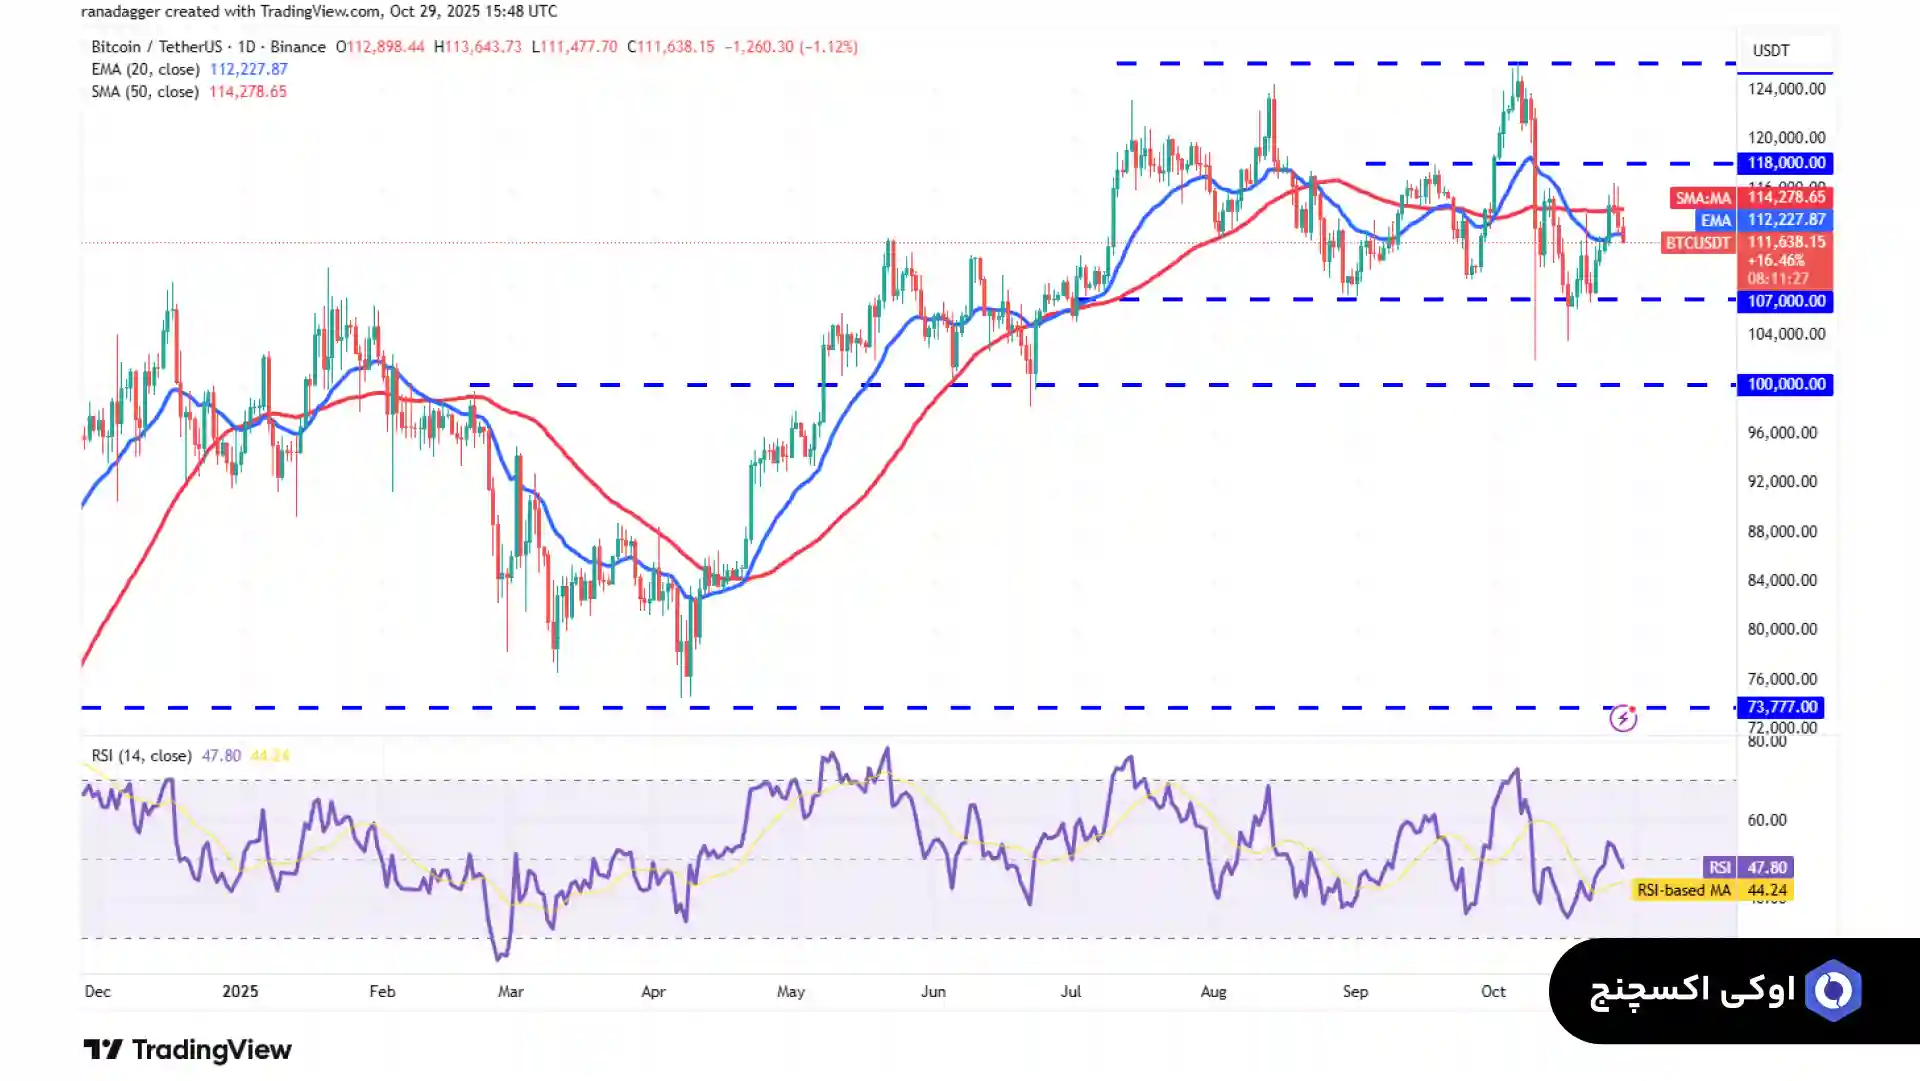Click the purple RSI value tag

(x=1719, y=868)
